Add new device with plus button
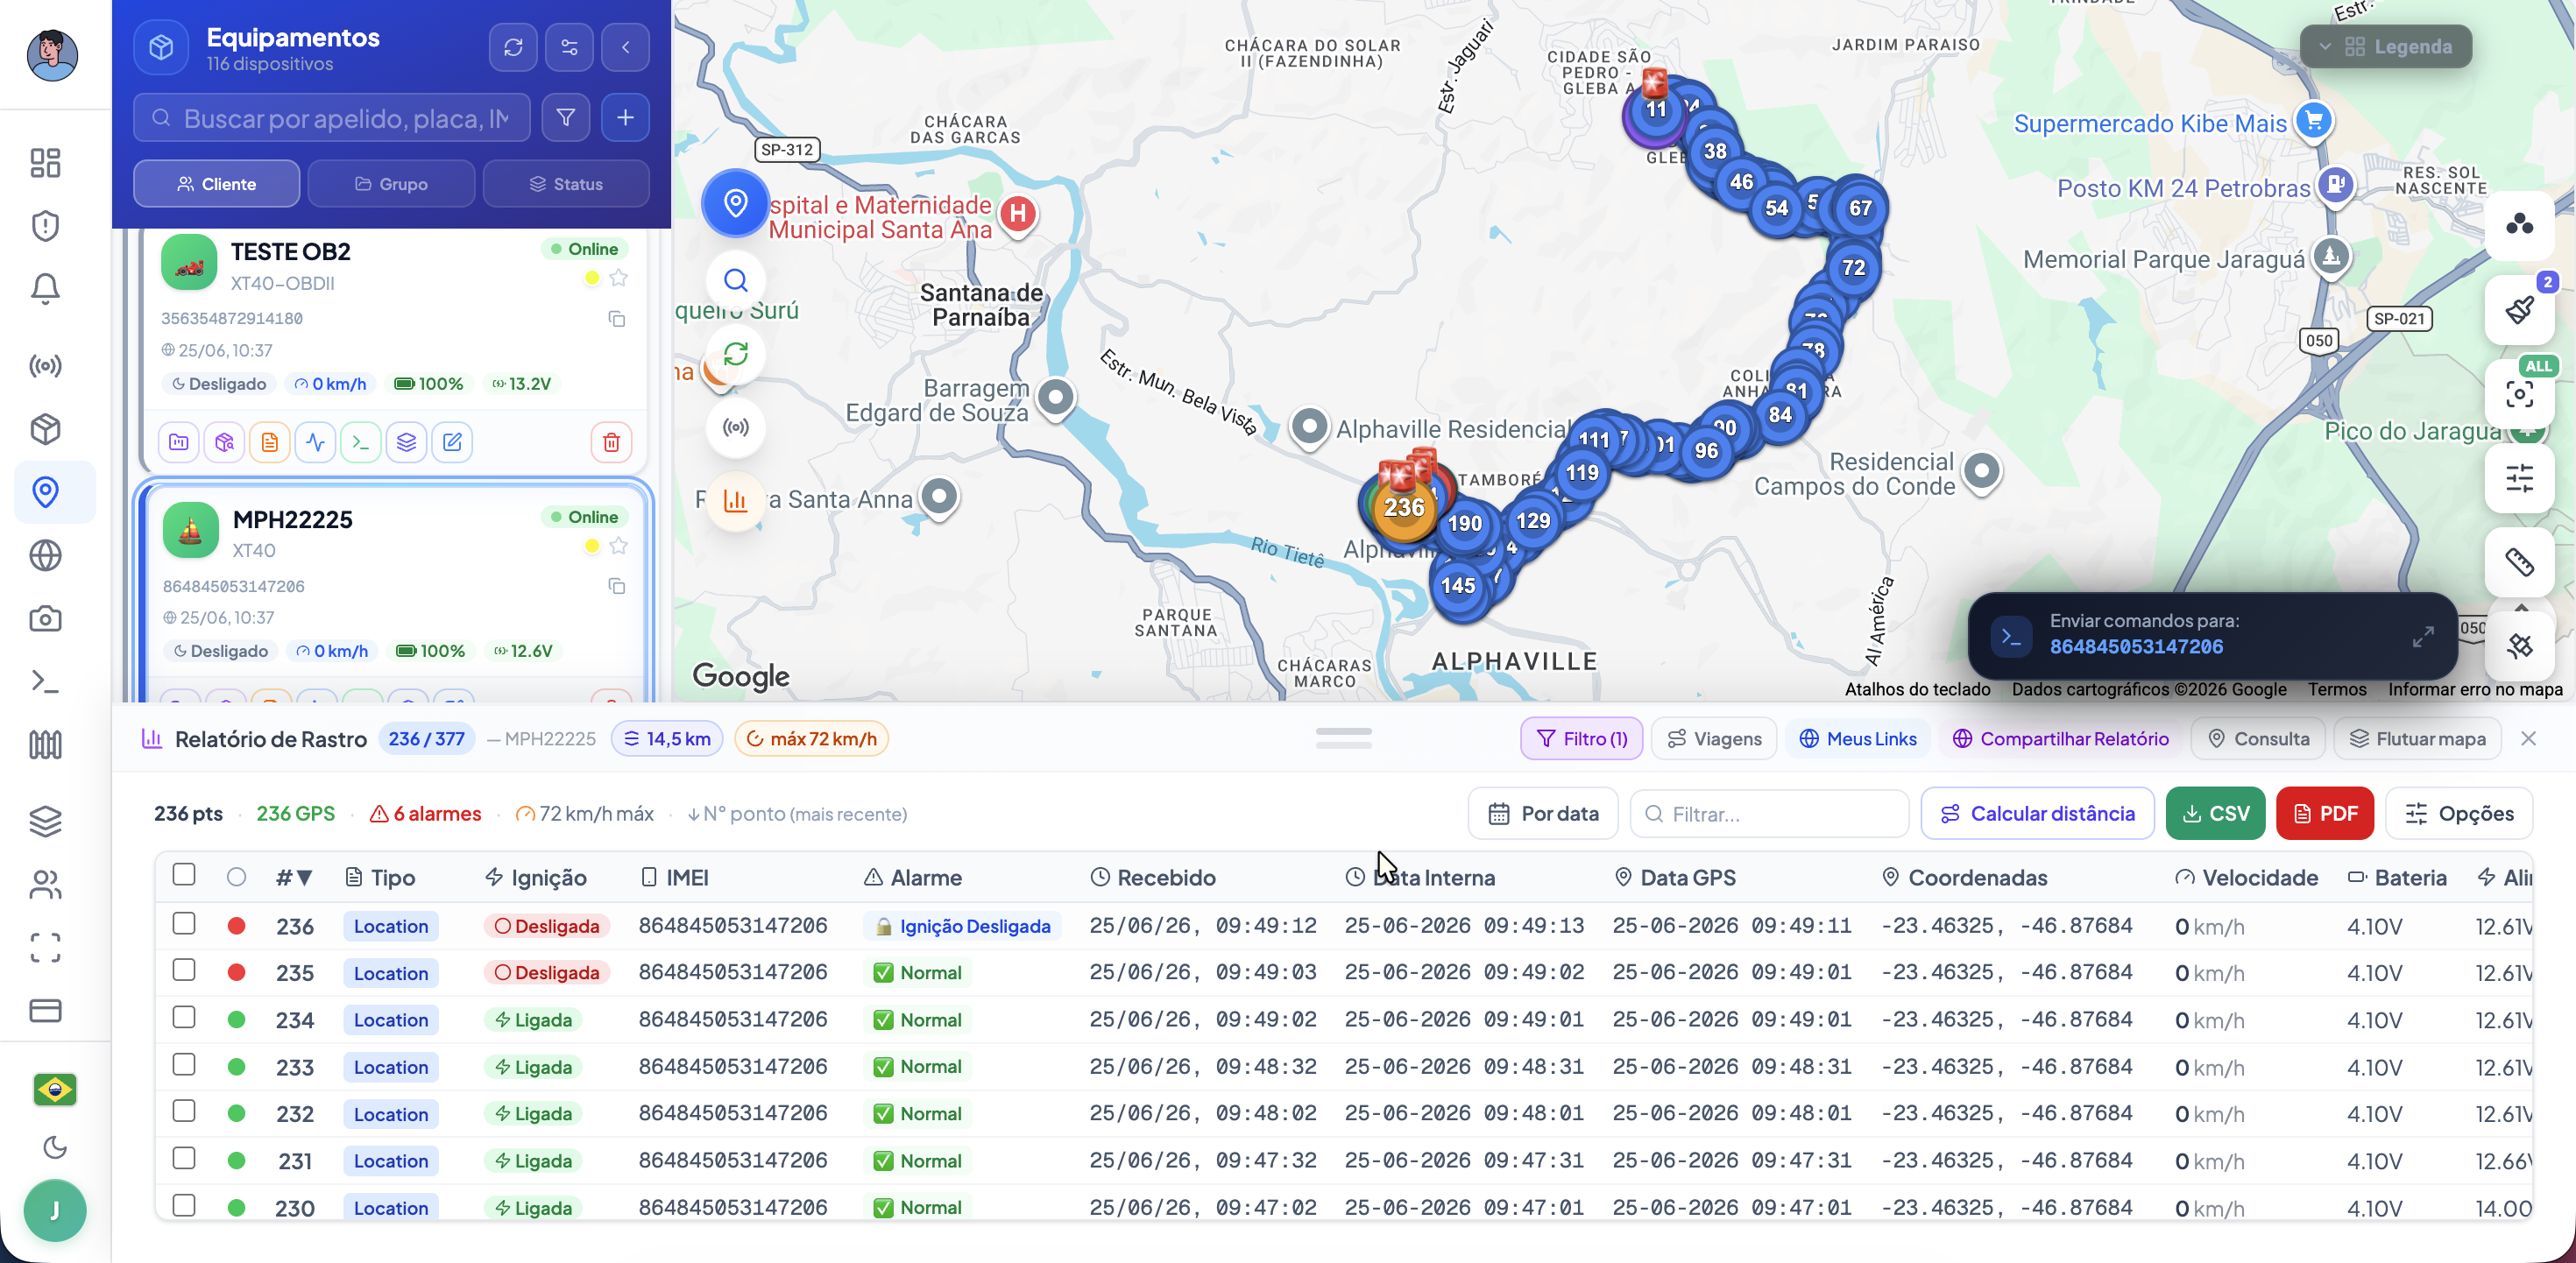Viewport: 2576px width, 1263px height. tap(625, 118)
